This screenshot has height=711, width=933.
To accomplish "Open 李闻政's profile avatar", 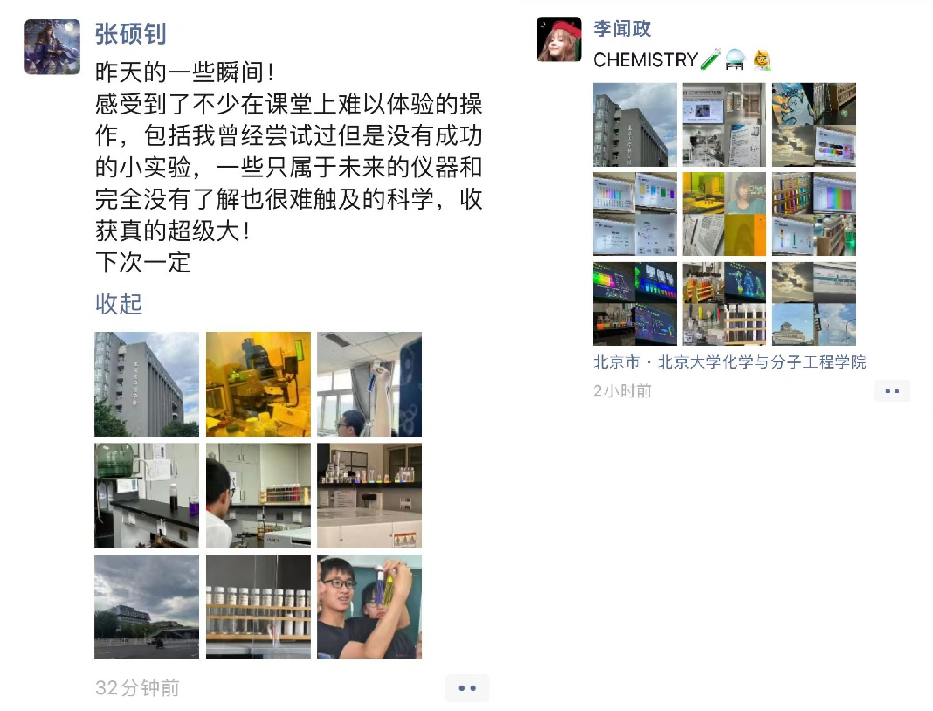I will (559, 39).
